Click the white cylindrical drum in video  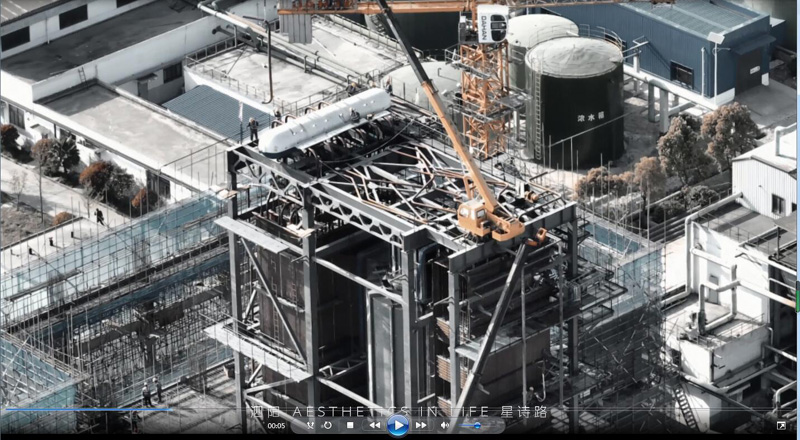323,120
